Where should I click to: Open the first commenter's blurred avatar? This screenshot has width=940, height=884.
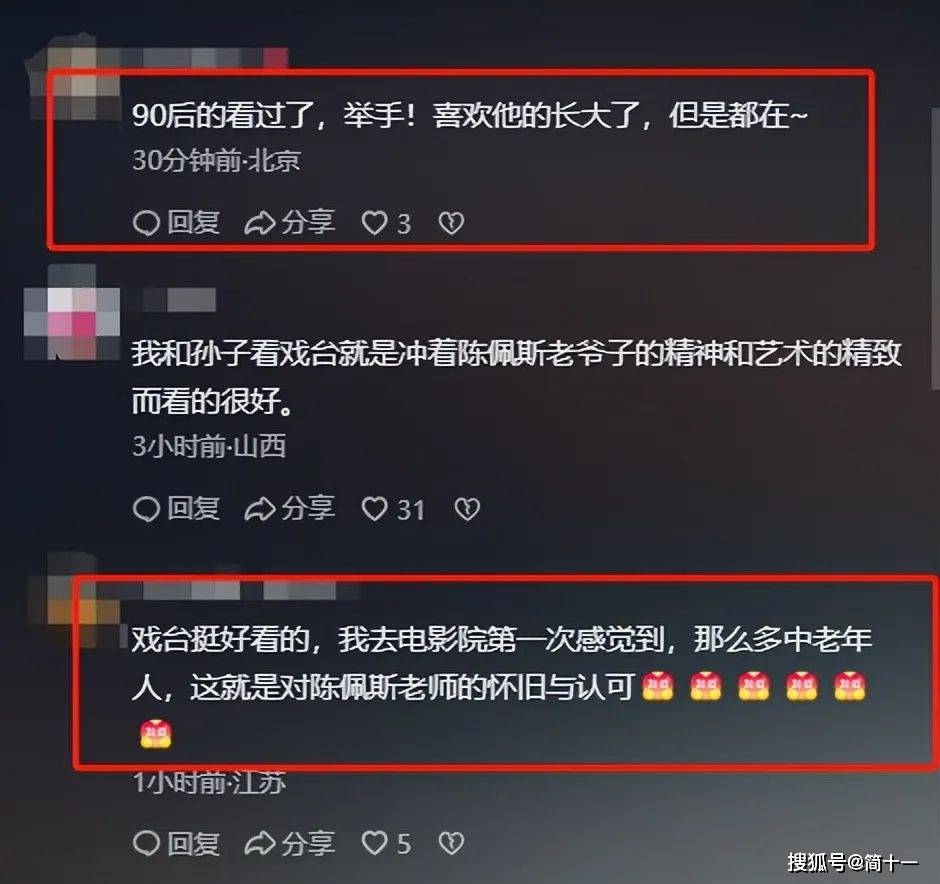pyautogui.click(x=75, y=78)
